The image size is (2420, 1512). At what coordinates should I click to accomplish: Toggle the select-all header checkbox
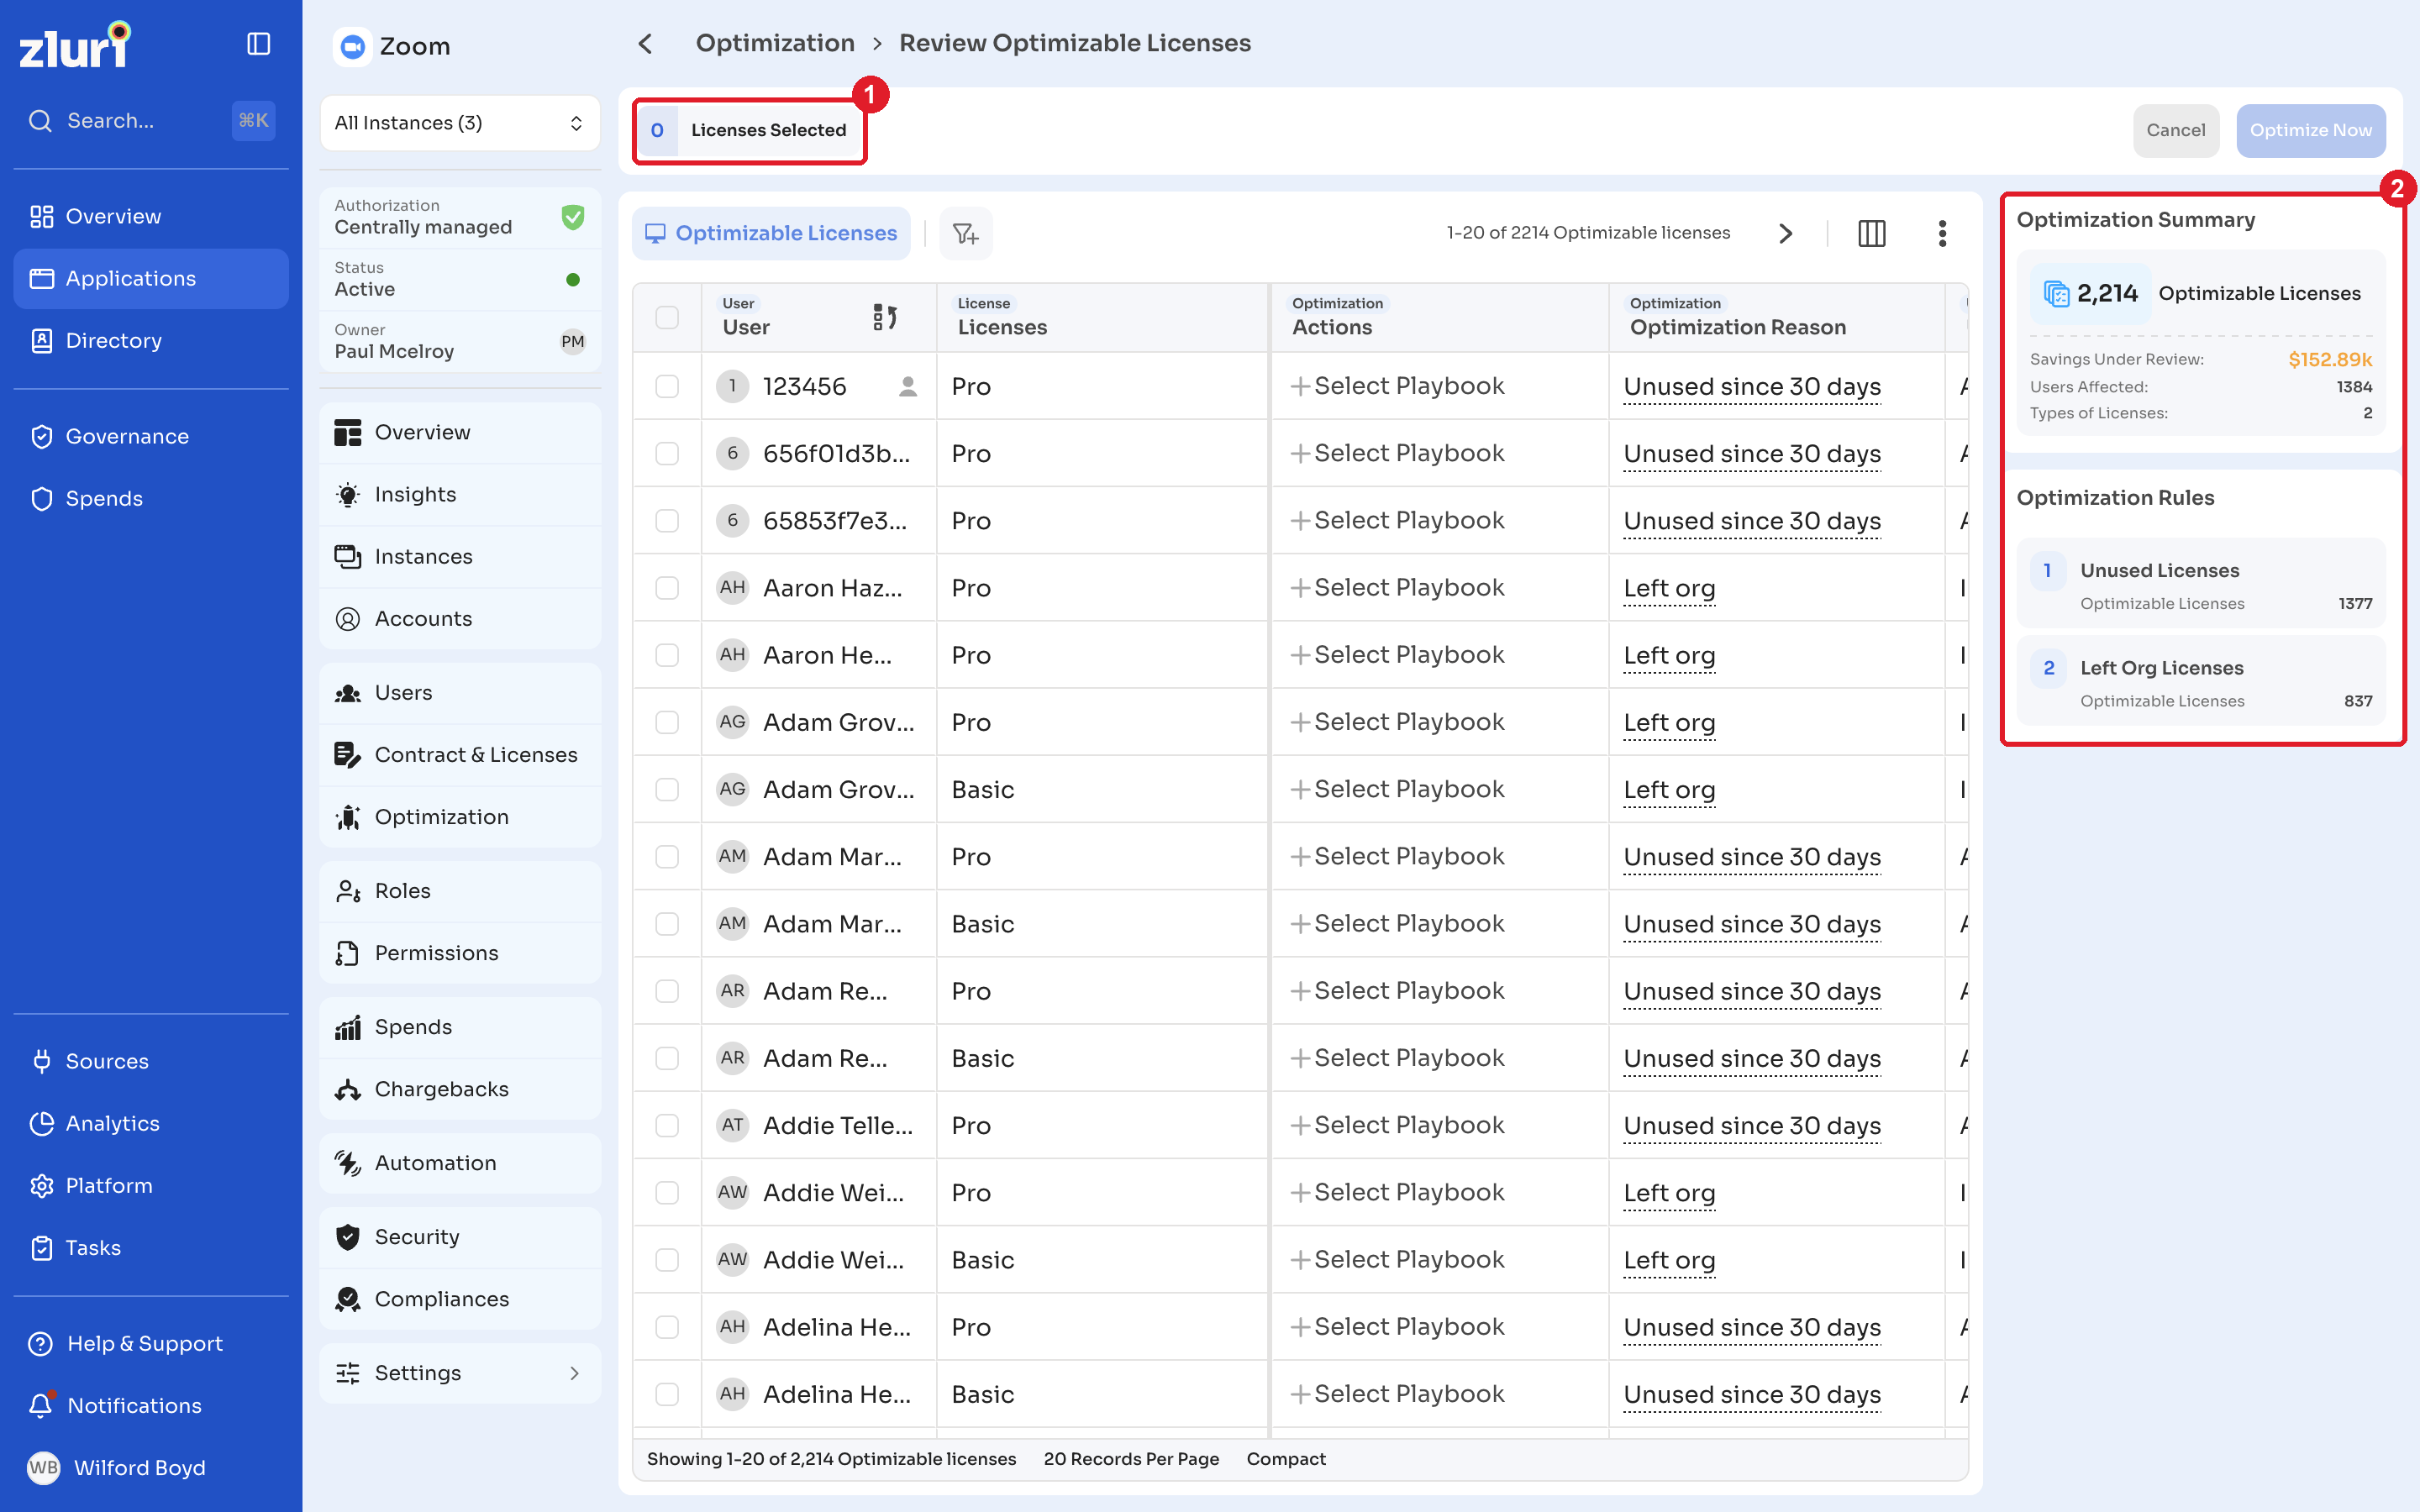(x=667, y=317)
